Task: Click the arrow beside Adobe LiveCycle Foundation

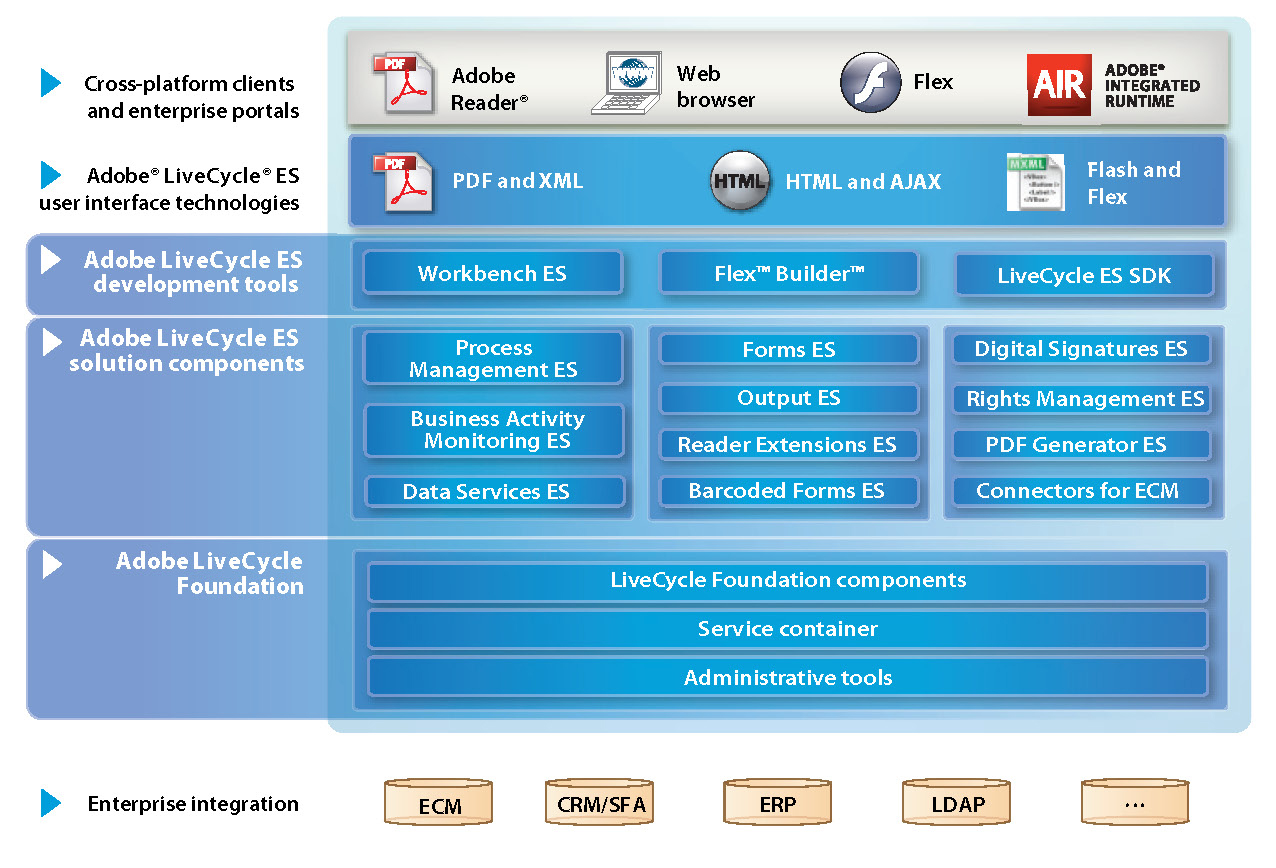Action: 52,564
